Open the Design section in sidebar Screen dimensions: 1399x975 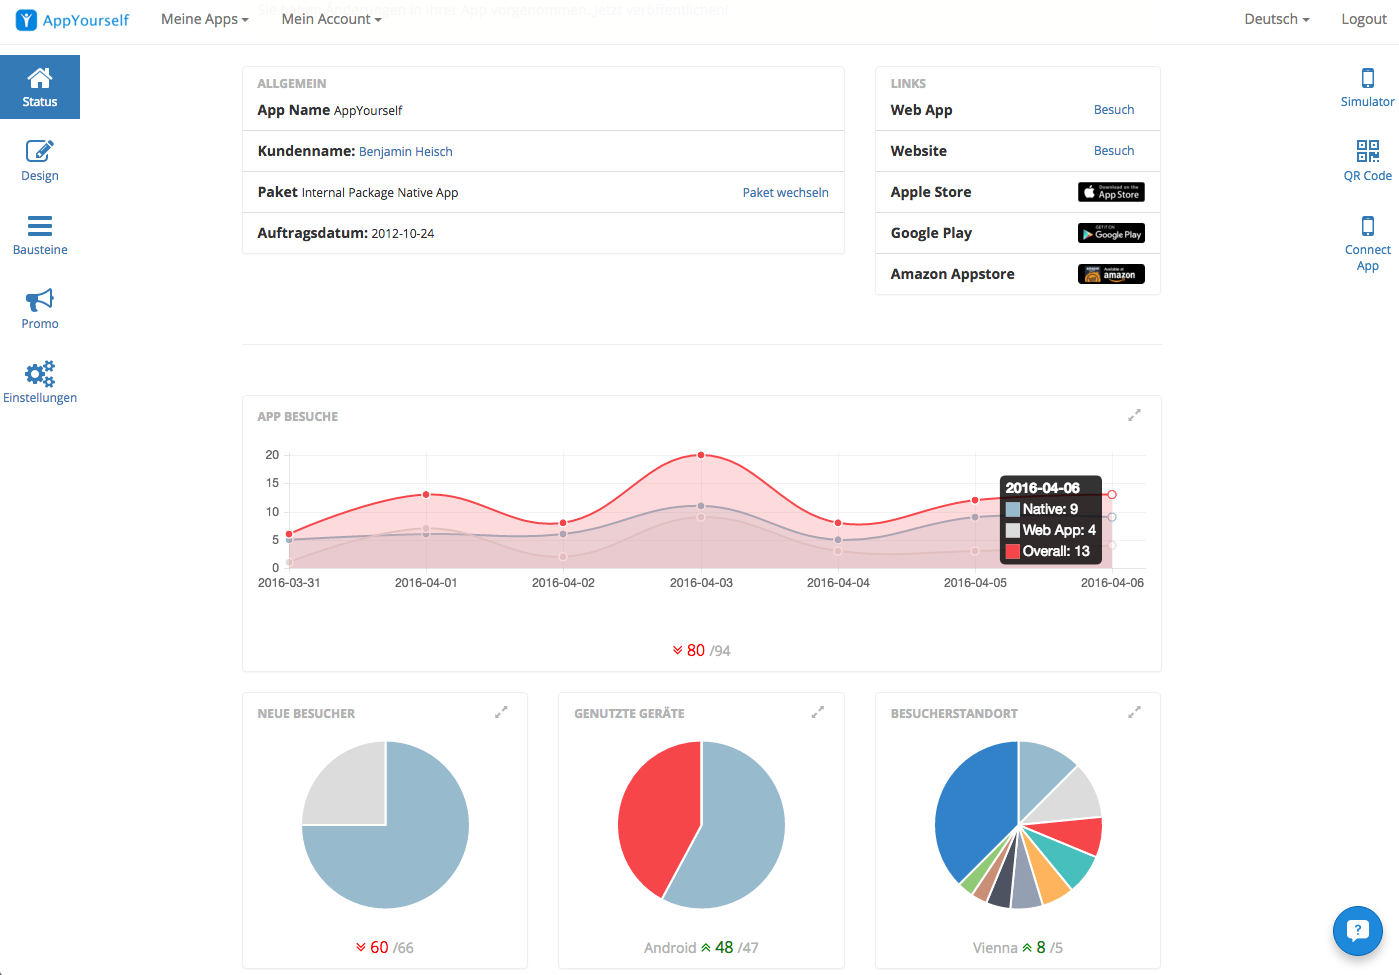(x=40, y=161)
